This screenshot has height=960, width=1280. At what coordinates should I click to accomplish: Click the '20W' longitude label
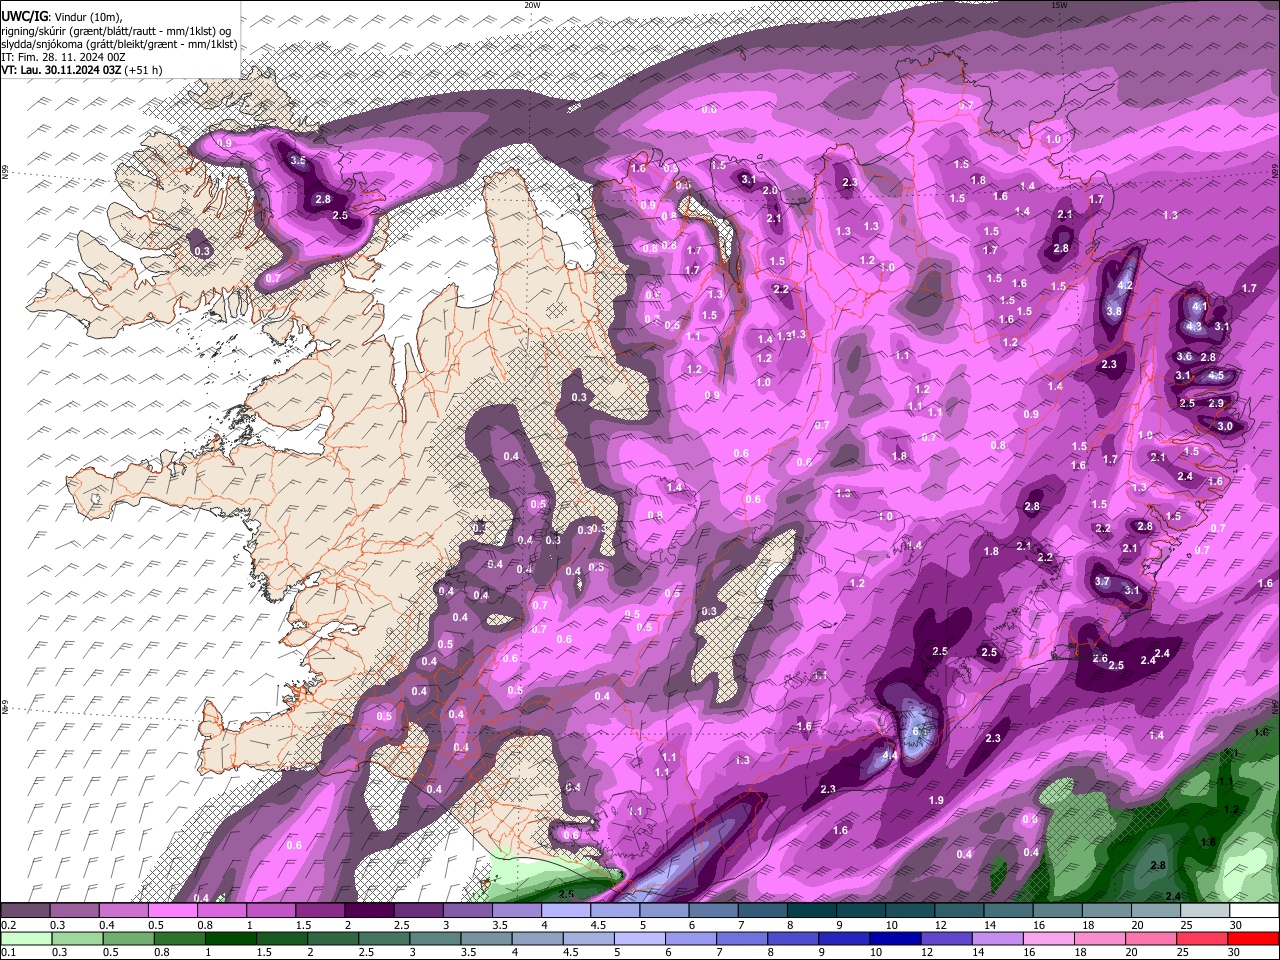click(532, 5)
